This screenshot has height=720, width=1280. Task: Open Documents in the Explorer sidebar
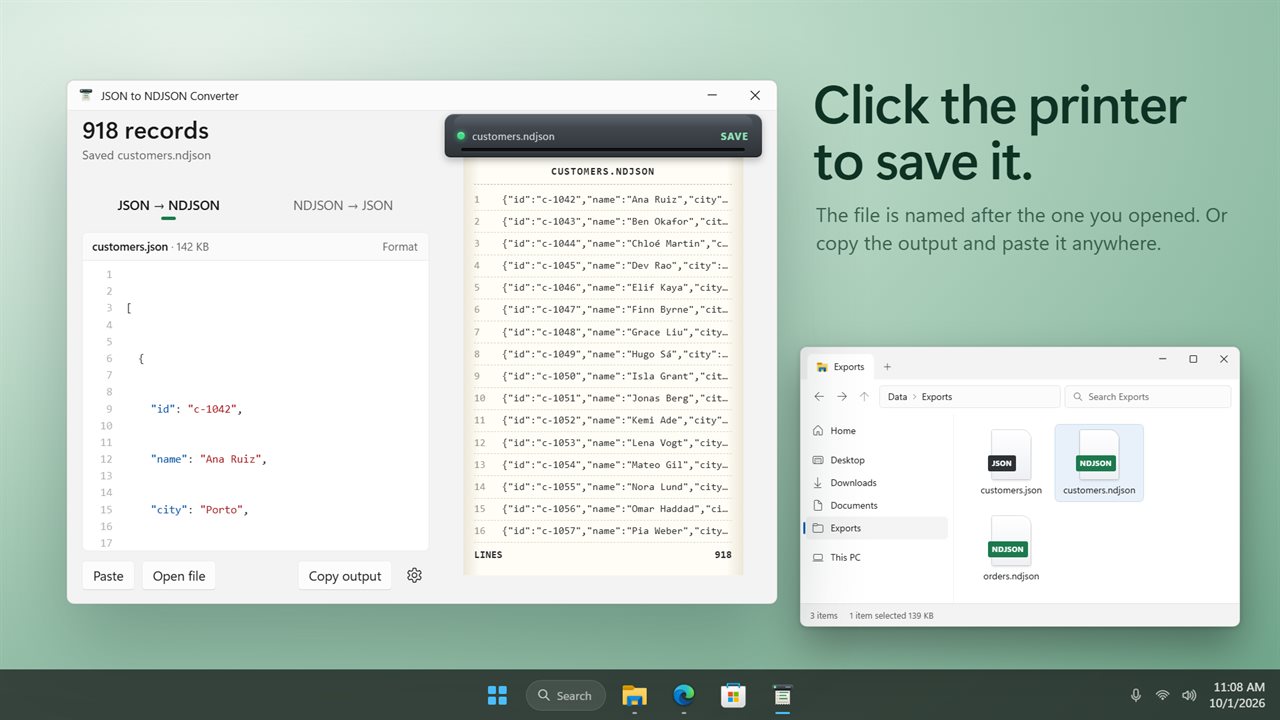pos(876,506)
